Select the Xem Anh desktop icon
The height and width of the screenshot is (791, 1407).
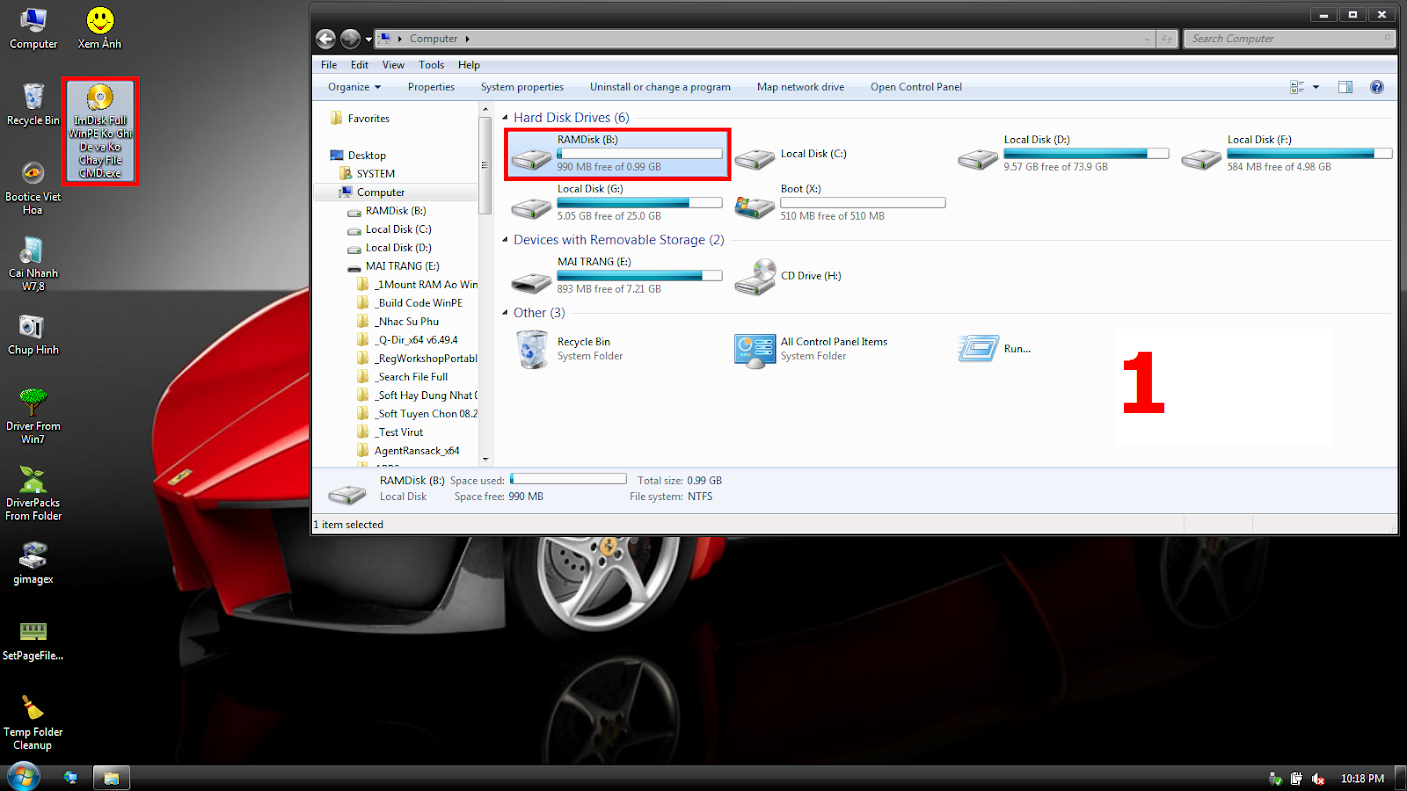click(x=99, y=28)
